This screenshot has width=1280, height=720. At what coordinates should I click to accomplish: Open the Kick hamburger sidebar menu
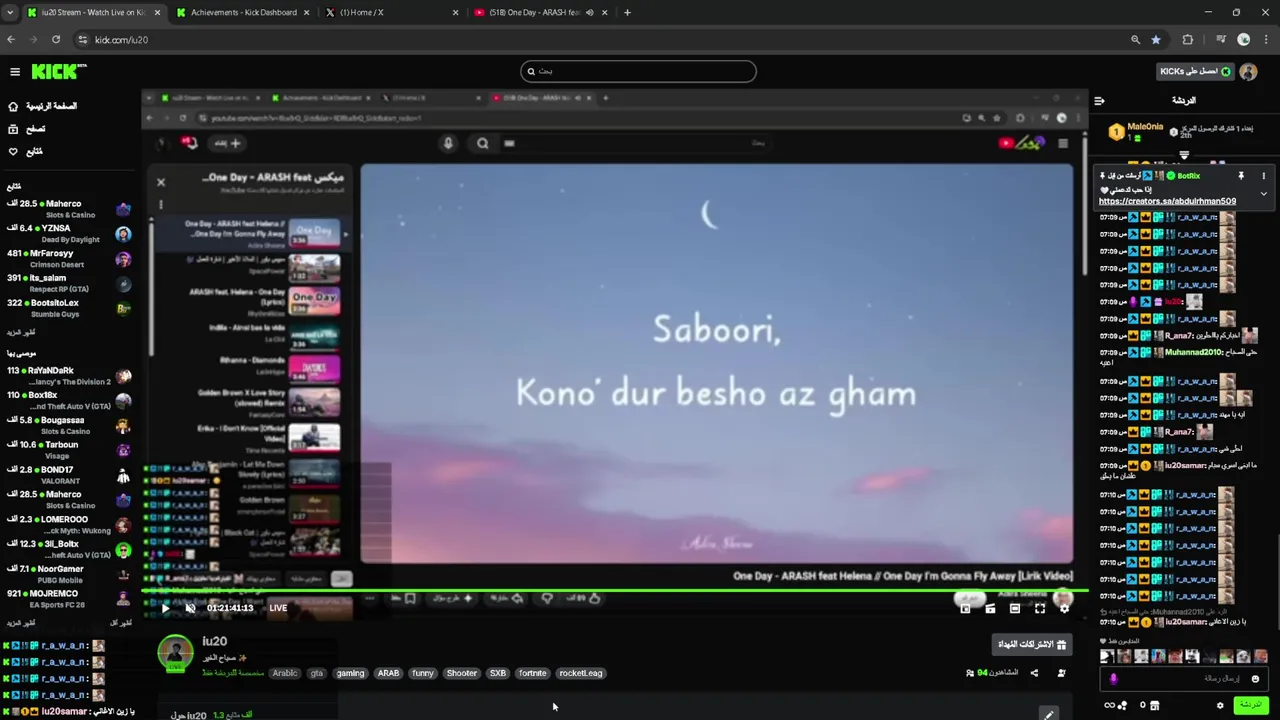pyautogui.click(x=15, y=71)
